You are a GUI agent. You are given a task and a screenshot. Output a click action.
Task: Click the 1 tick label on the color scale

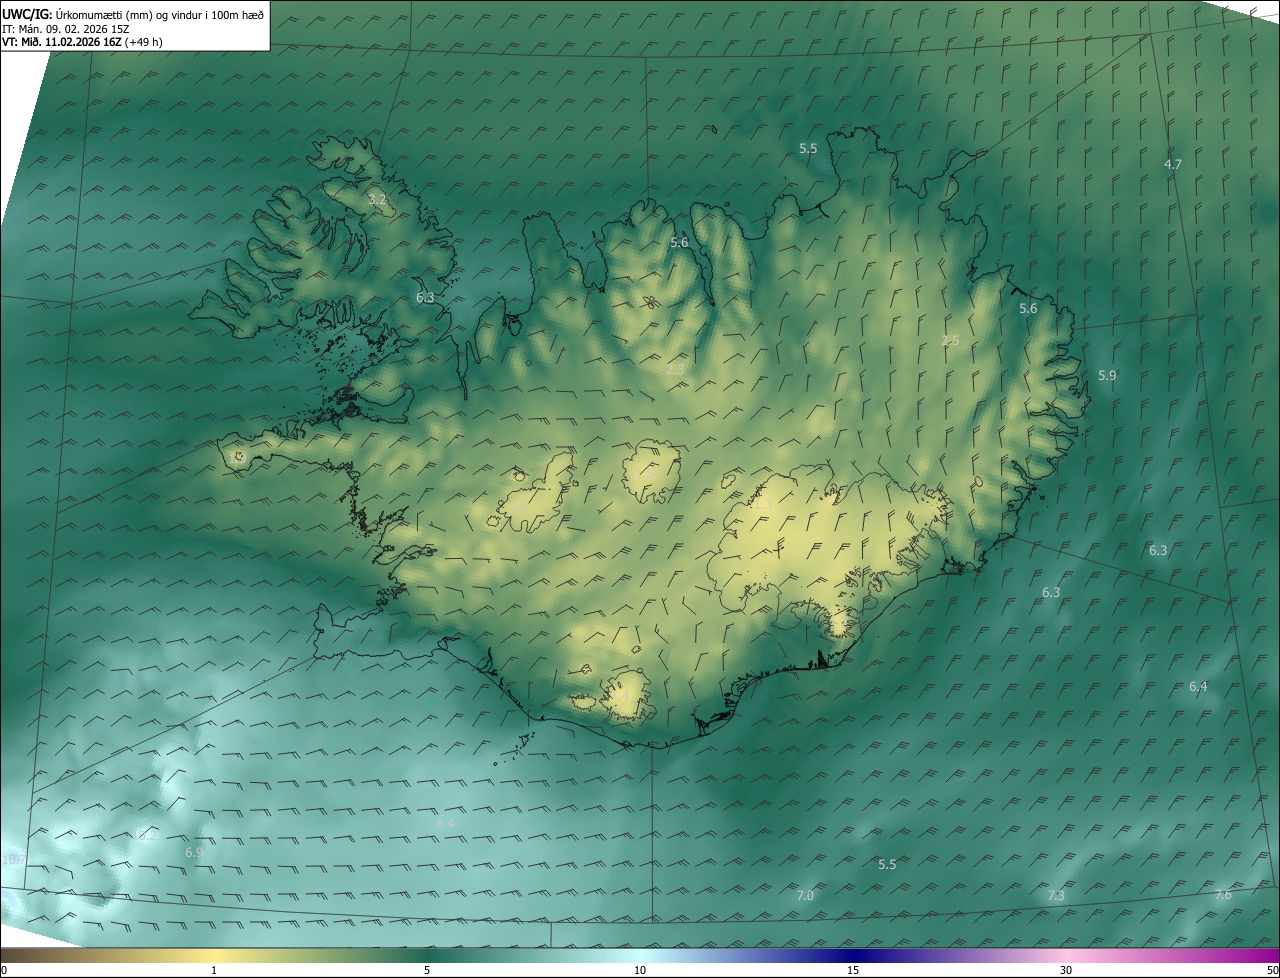tap(214, 971)
